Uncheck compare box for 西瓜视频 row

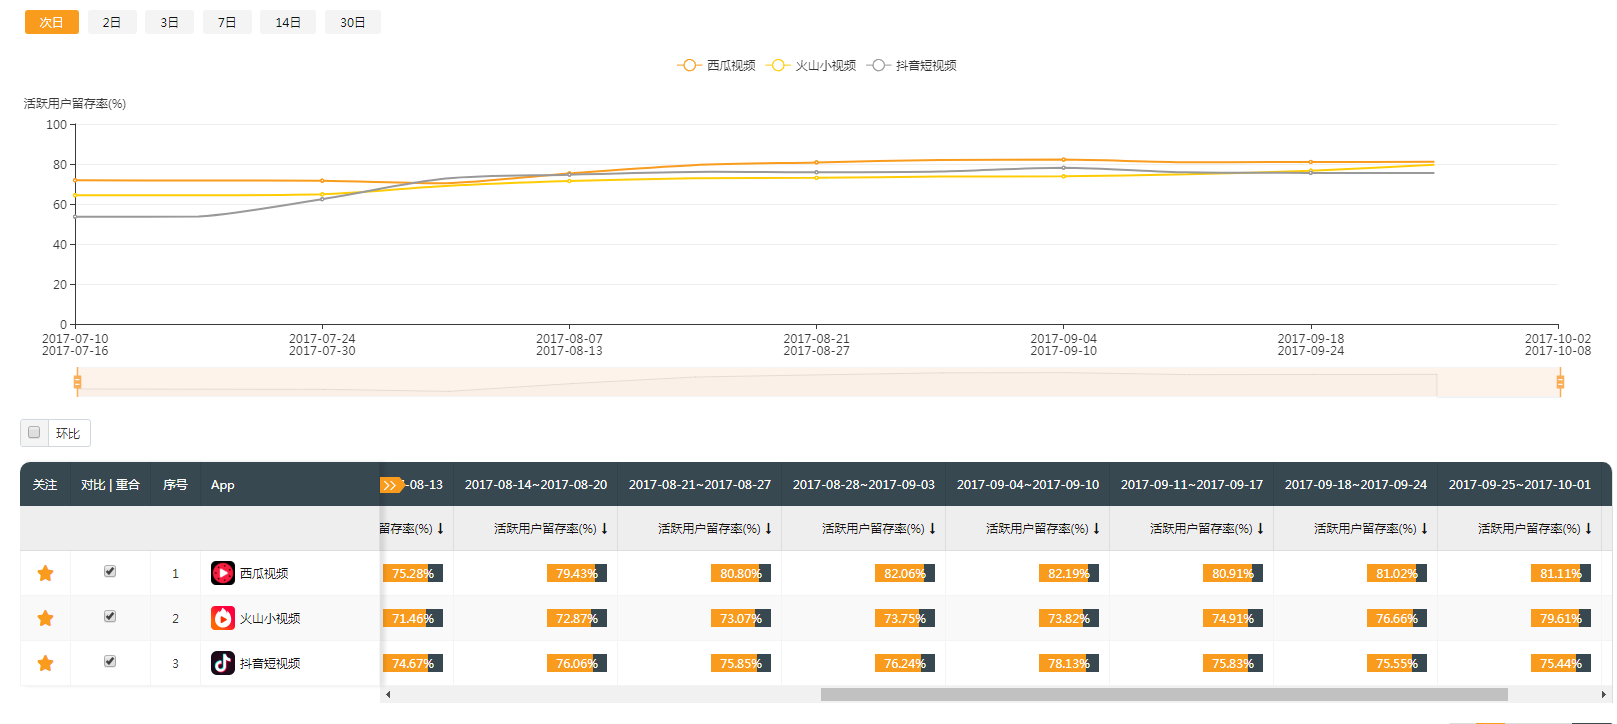pyautogui.click(x=110, y=571)
